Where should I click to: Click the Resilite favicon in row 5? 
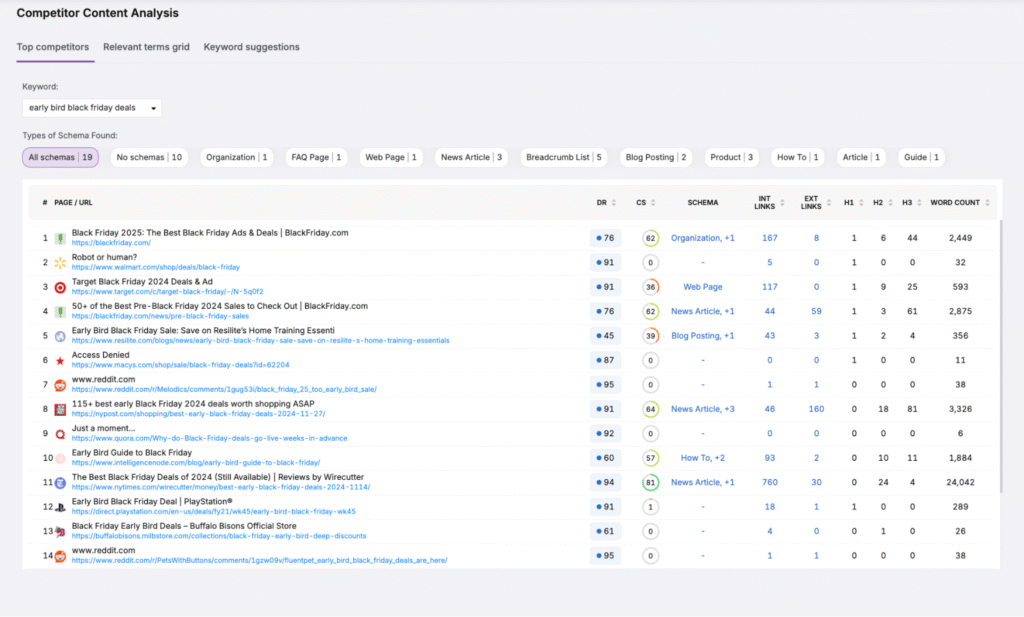(60, 336)
